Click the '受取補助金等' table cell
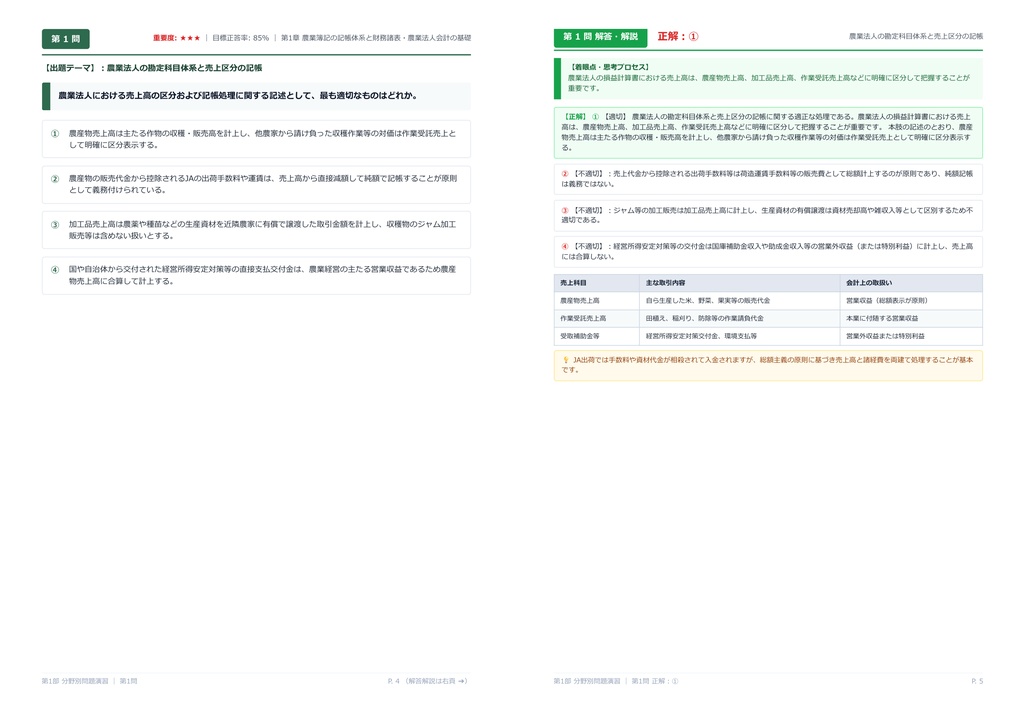Image resolution: width=1024 pixels, height=724 pixels. coord(596,336)
